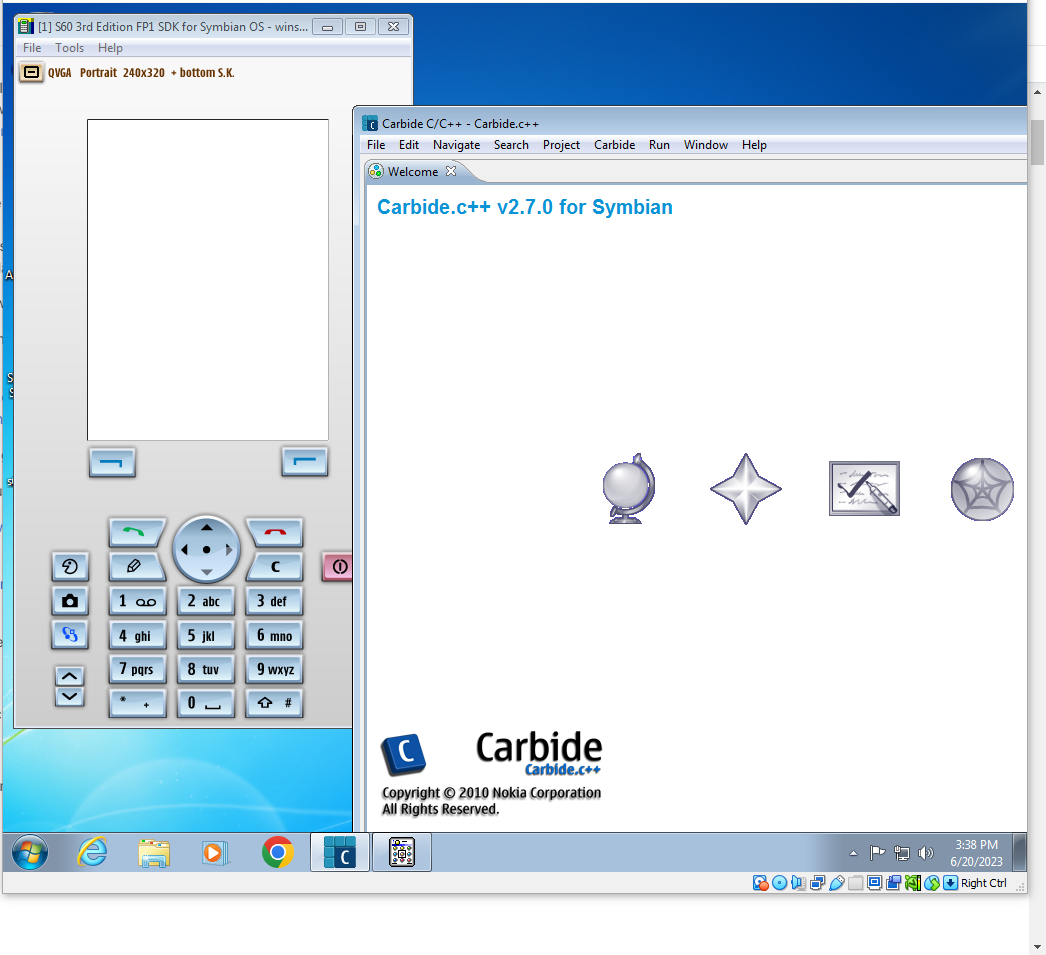The width and height of the screenshot is (1046, 955).
Task: Open the Tutorials checklist icon
Action: 865,489
